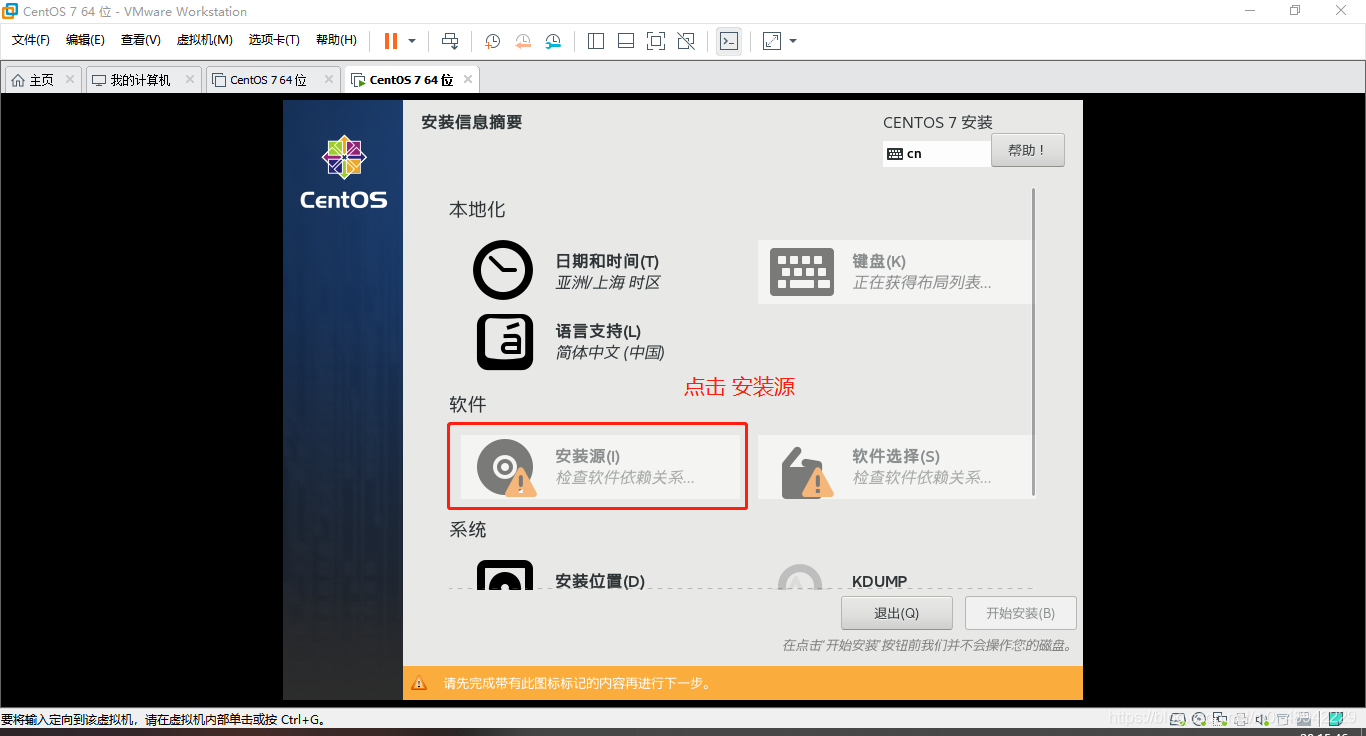Click the hard disk status bar icon
This screenshot has height=736, width=1366.
pyautogui.click(x=1179, y=718)
